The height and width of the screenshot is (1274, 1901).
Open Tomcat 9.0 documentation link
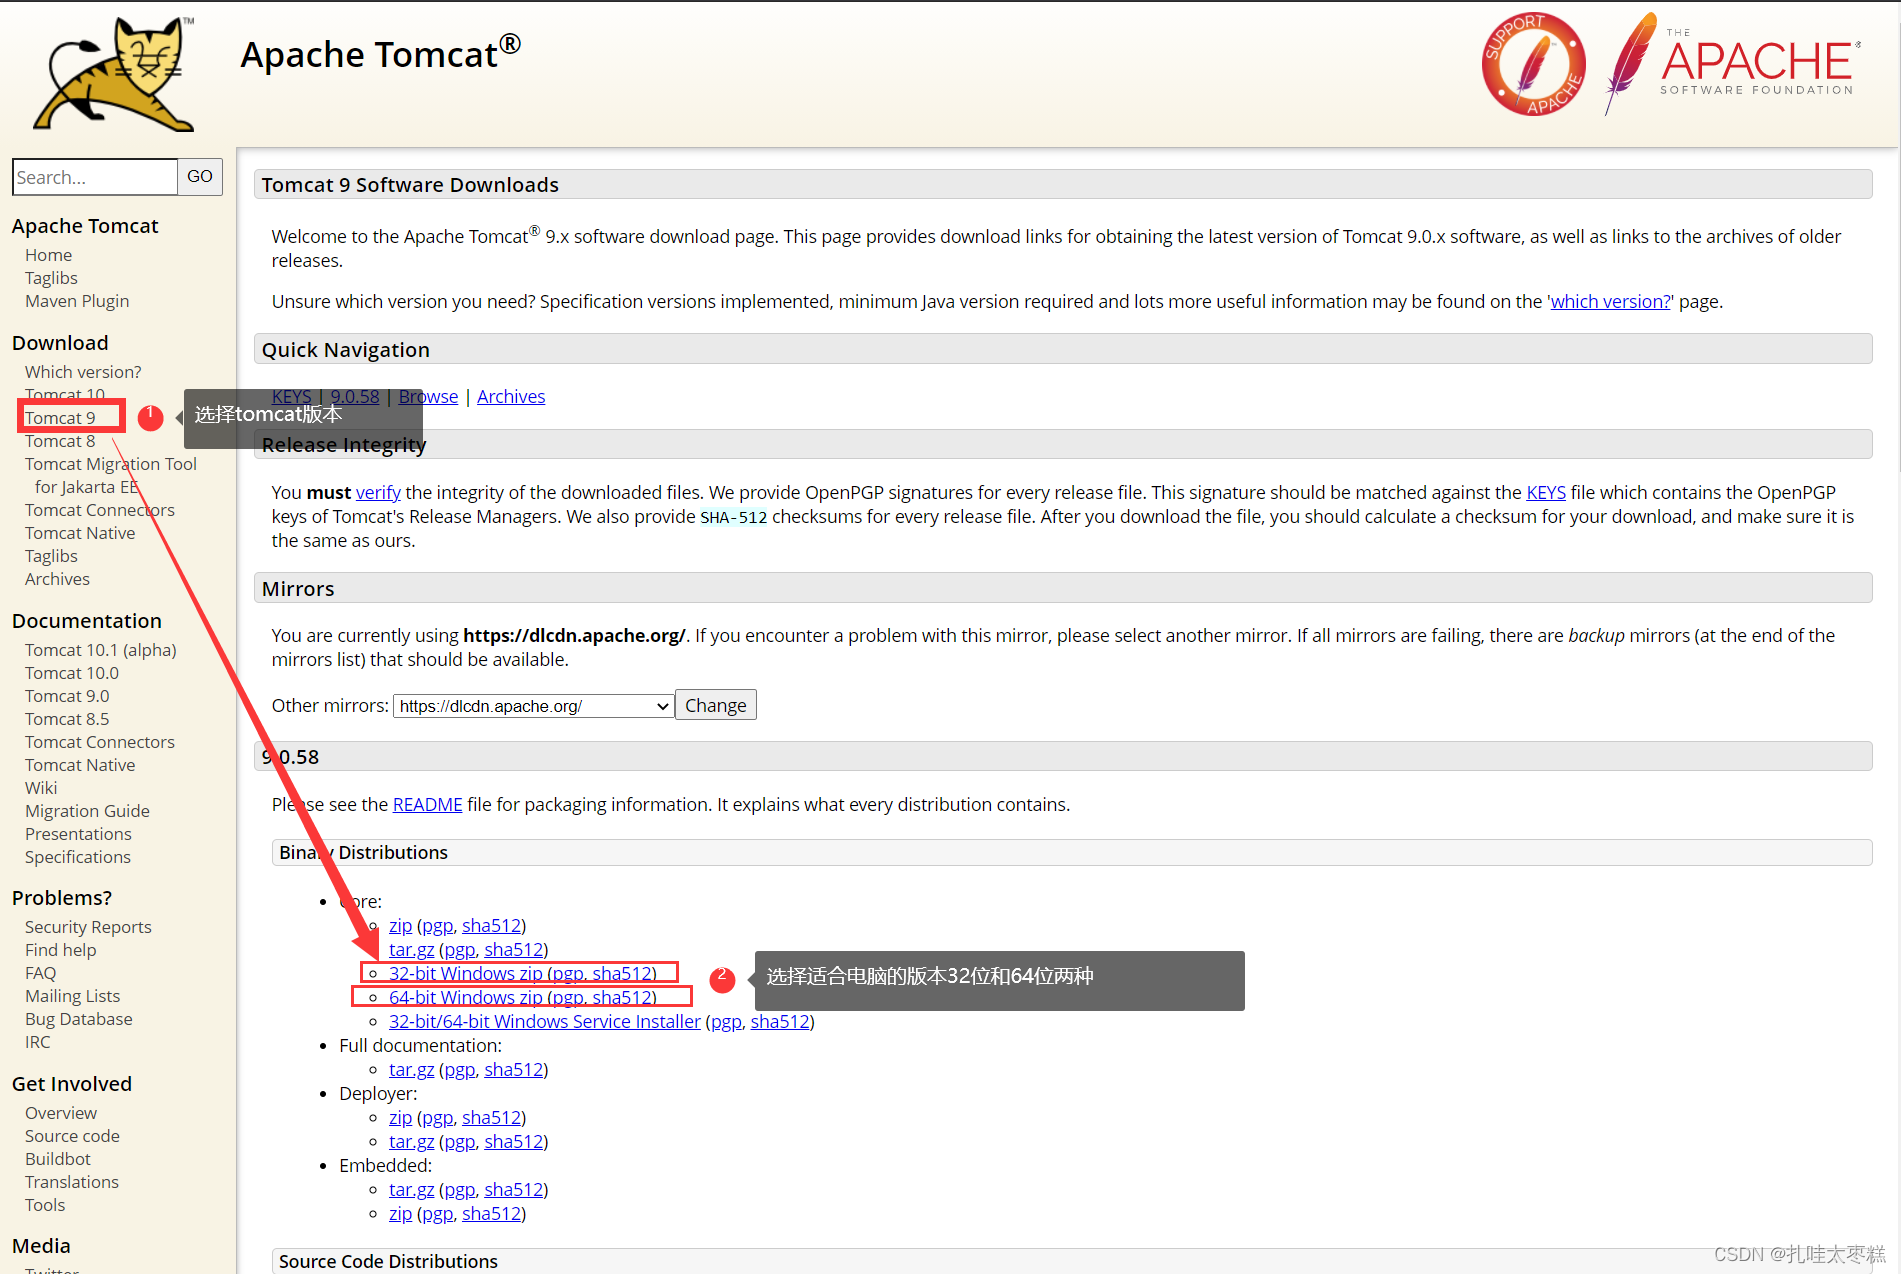pyautogui.click(x=67, y=696)
